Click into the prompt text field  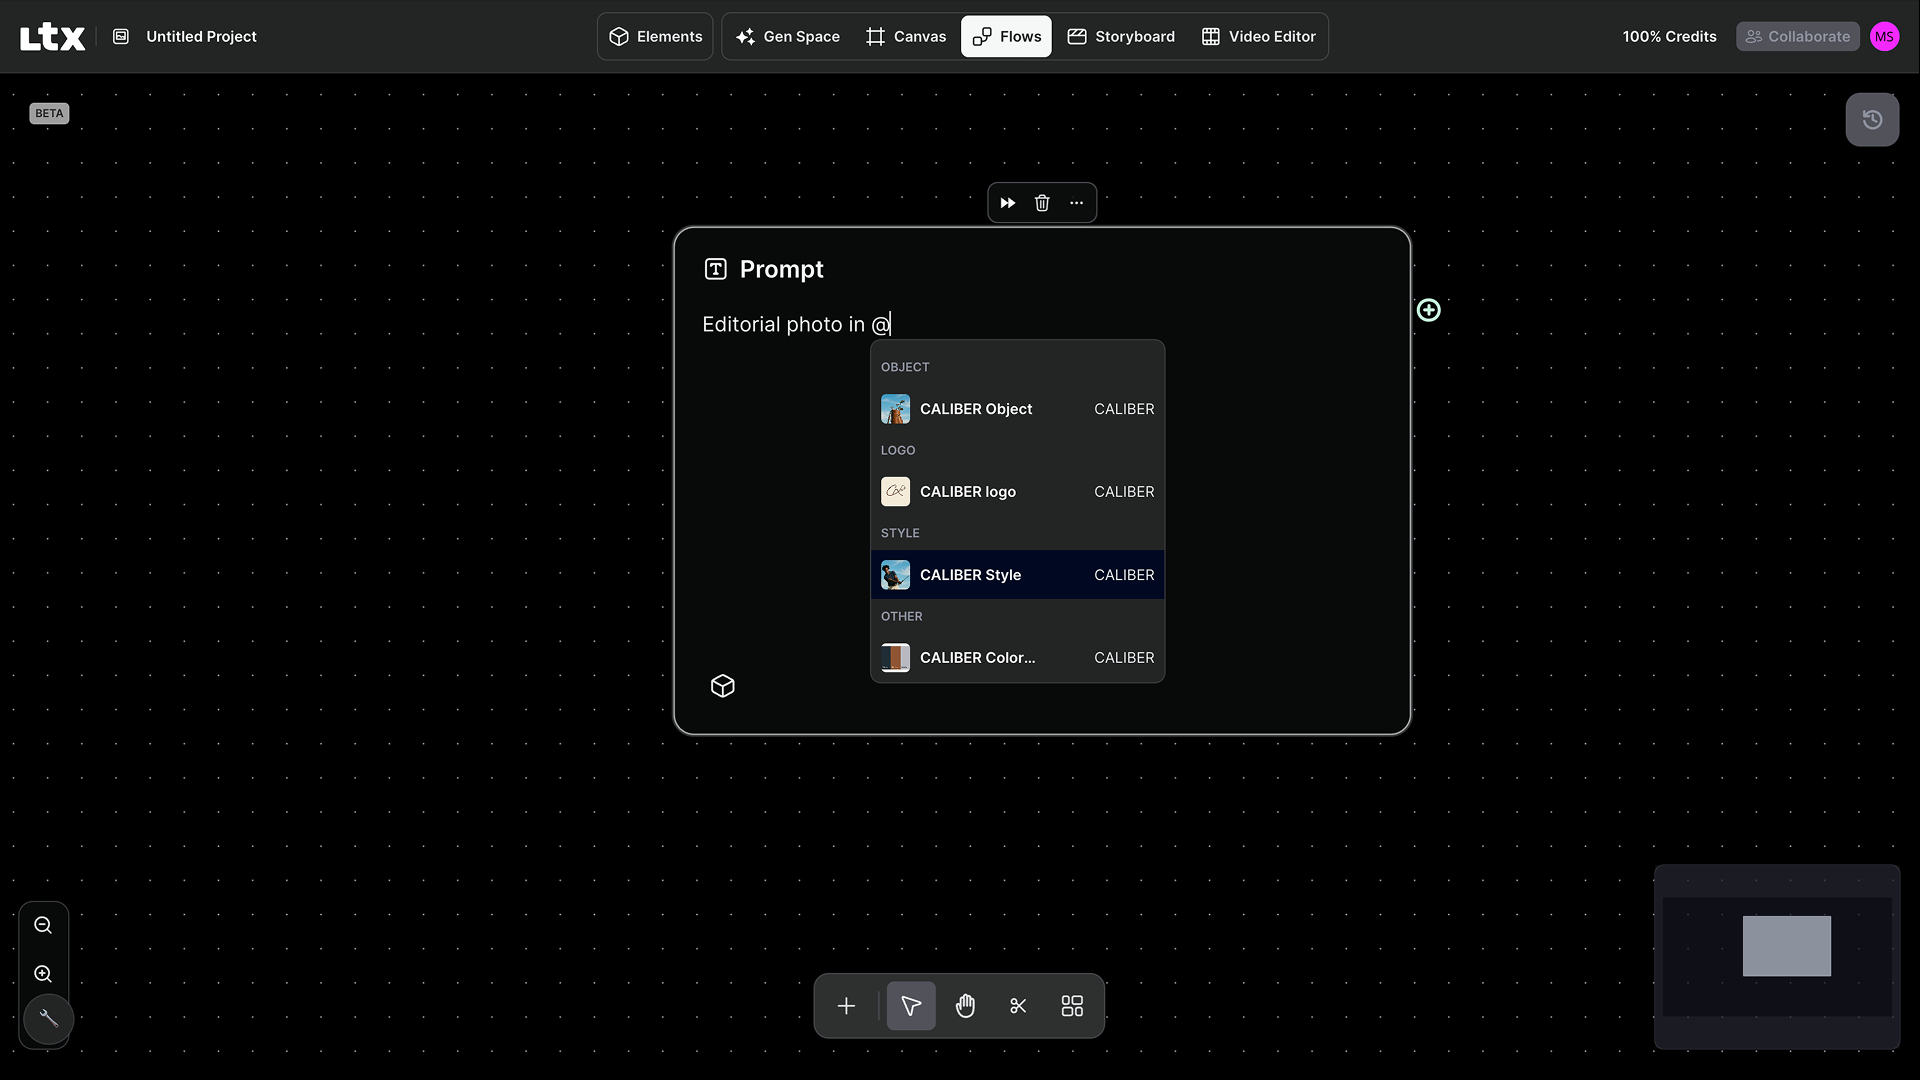[x=1040, y=324]
